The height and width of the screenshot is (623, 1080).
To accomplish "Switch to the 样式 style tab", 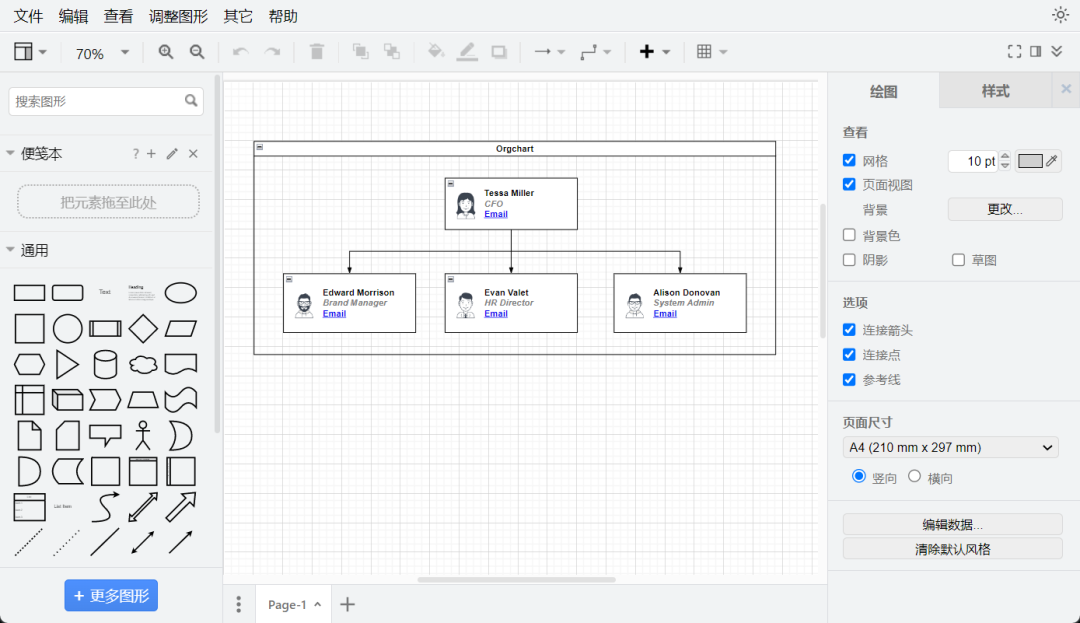I will [x=995, y=91].
